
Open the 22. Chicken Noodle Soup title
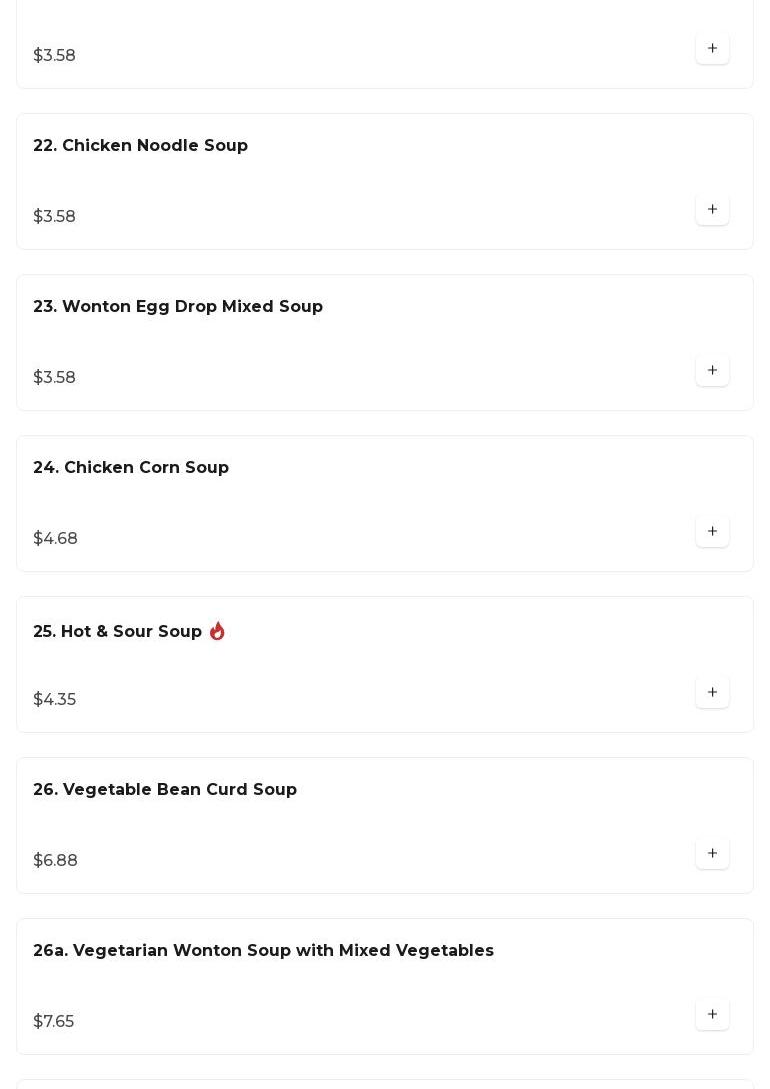[140, 145]
